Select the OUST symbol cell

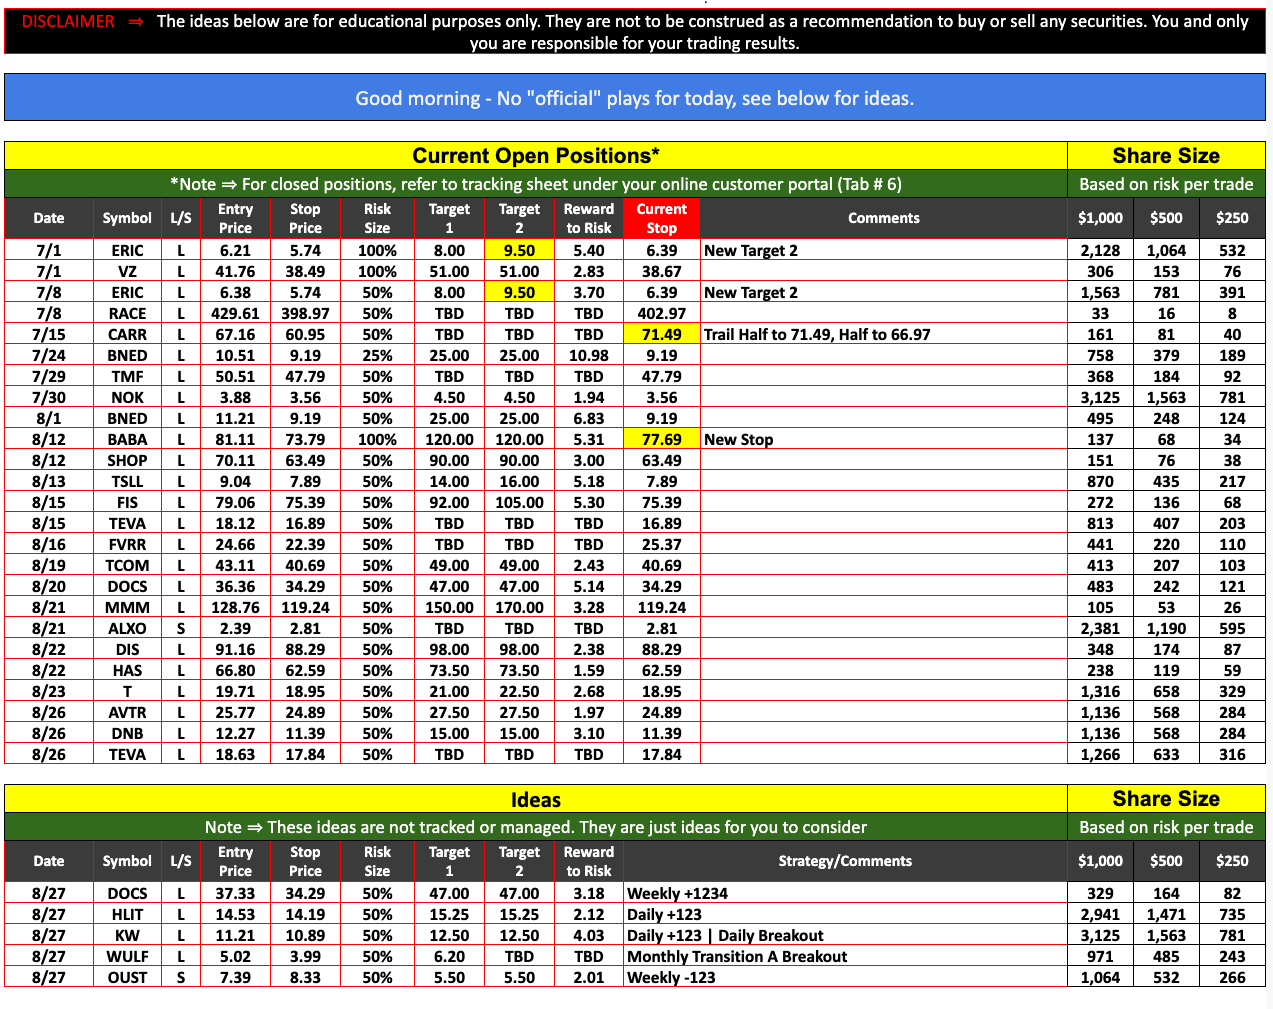(x=127, y=977)
